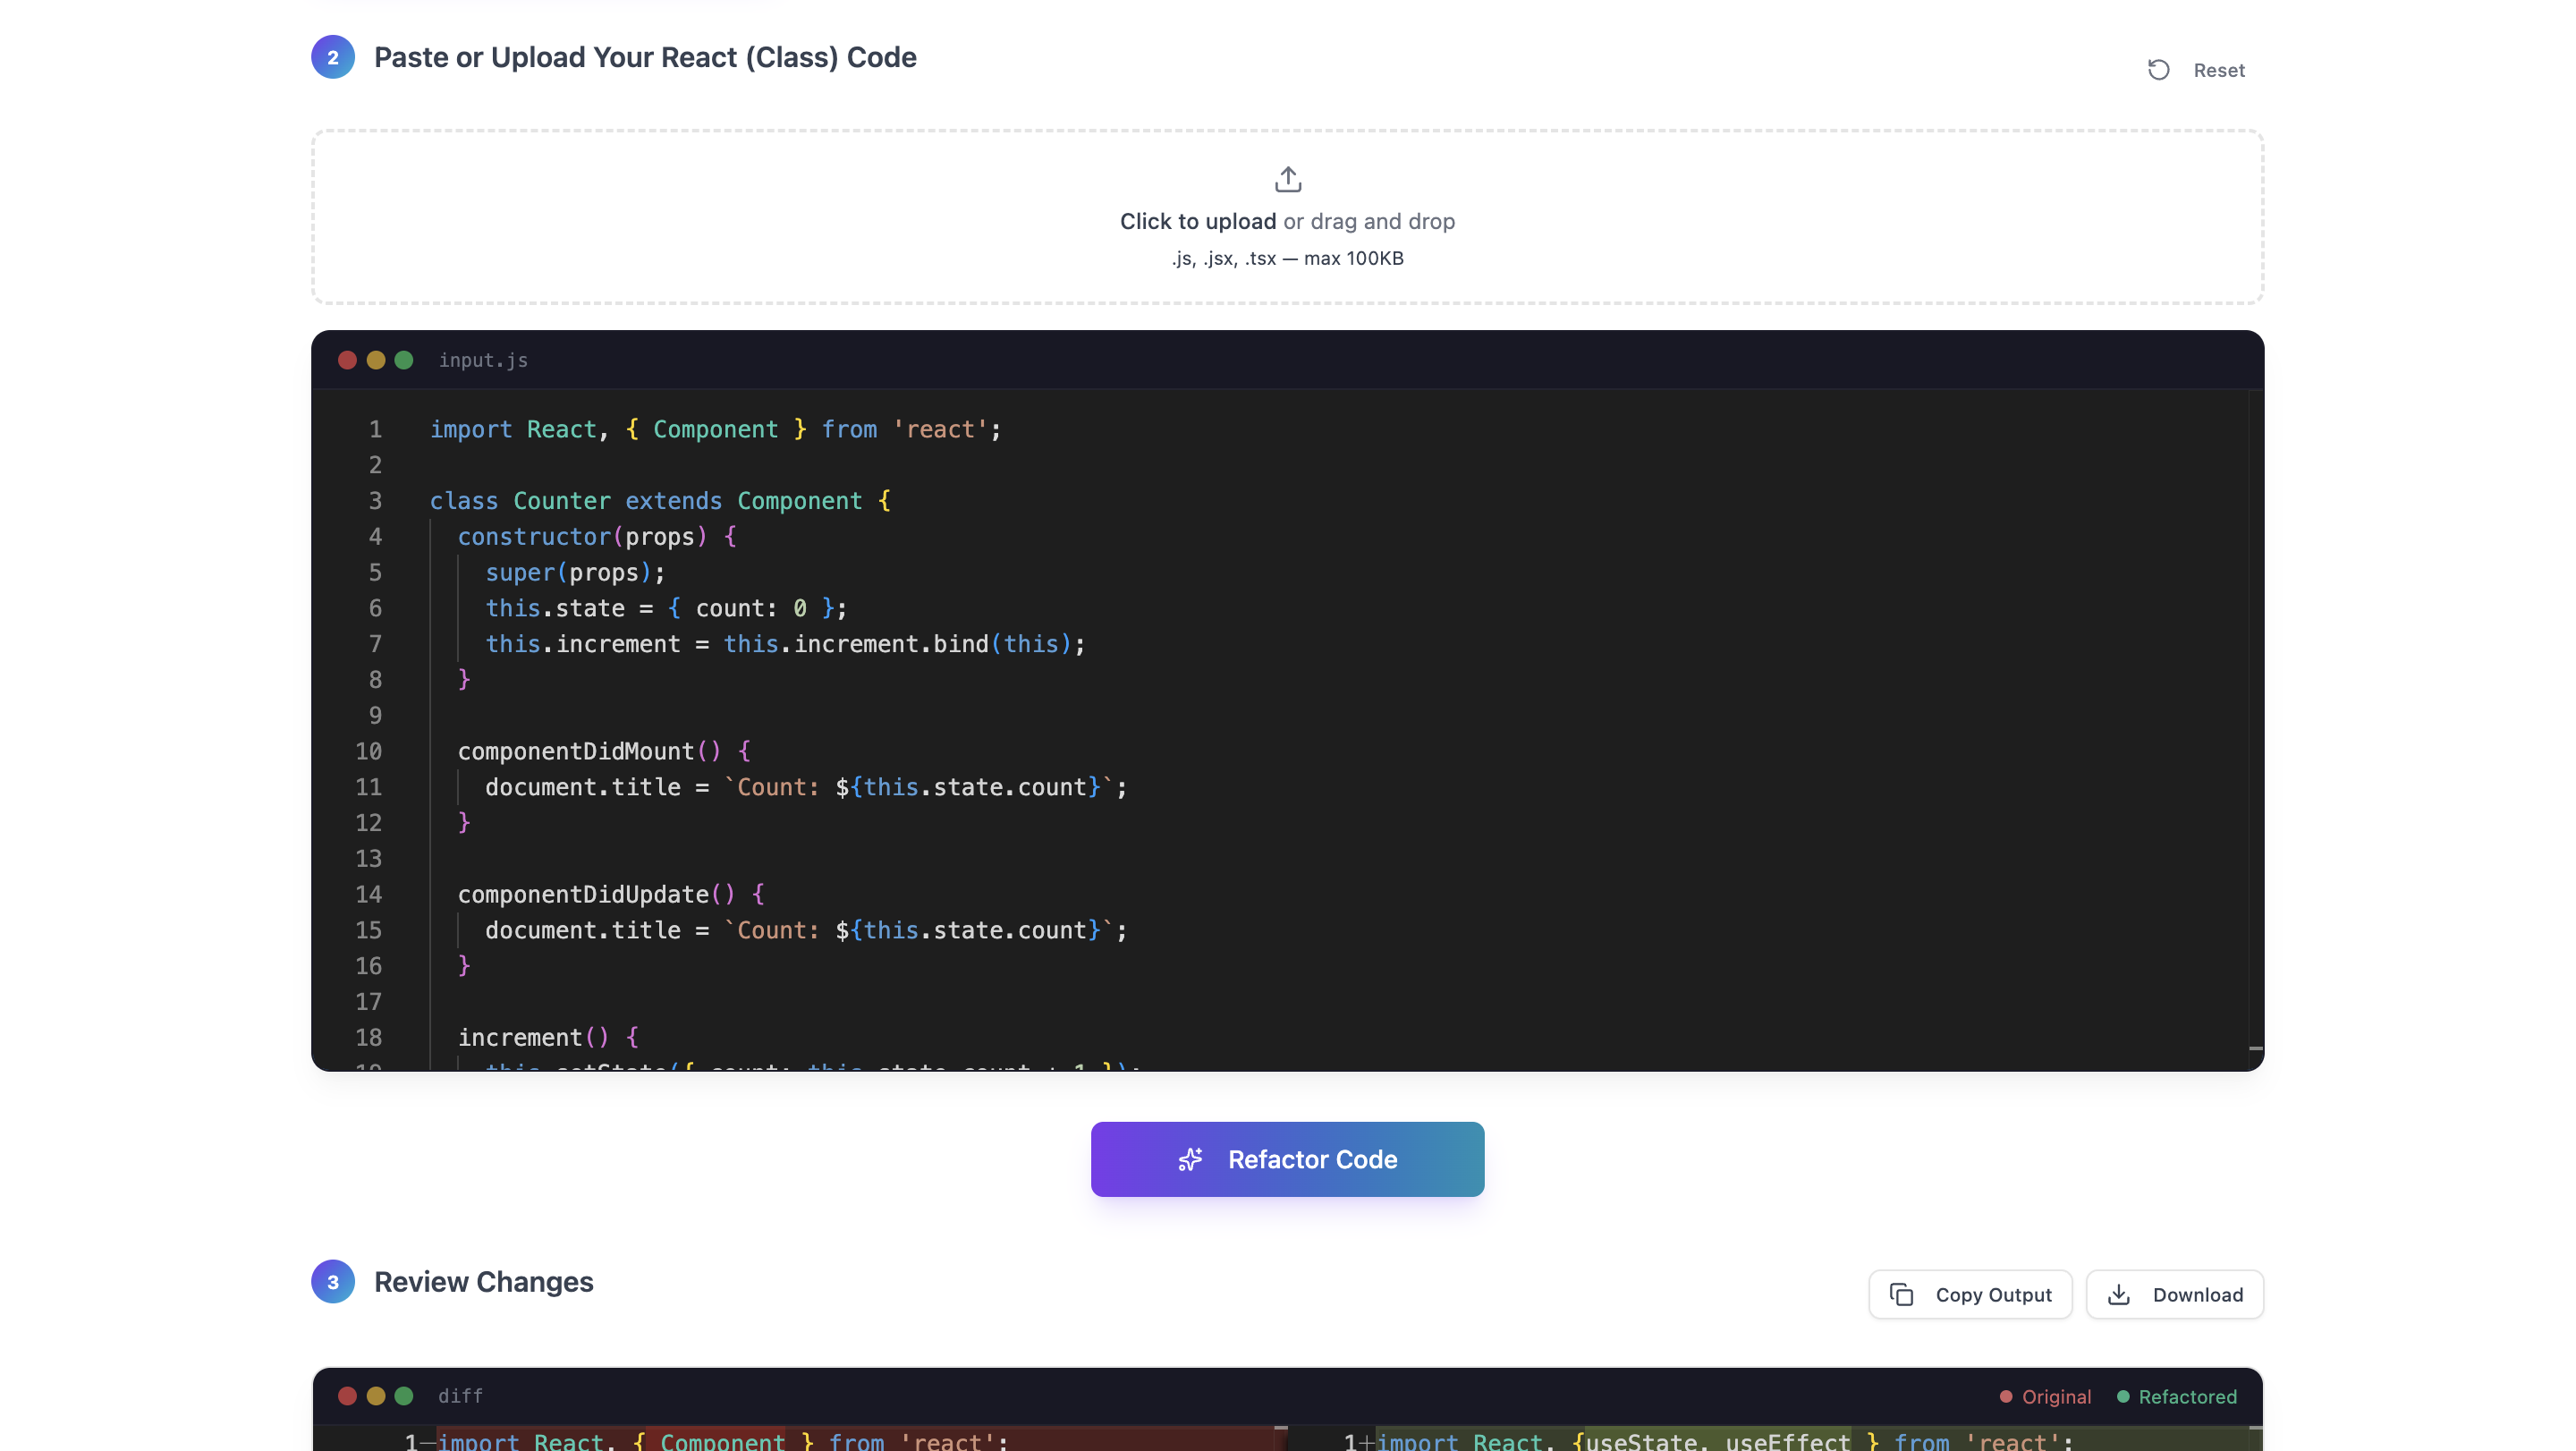The width and height of the screenshot is (2576, 1451).
Task: Click the red dot on the diff window
Action: coord(348,1395)
